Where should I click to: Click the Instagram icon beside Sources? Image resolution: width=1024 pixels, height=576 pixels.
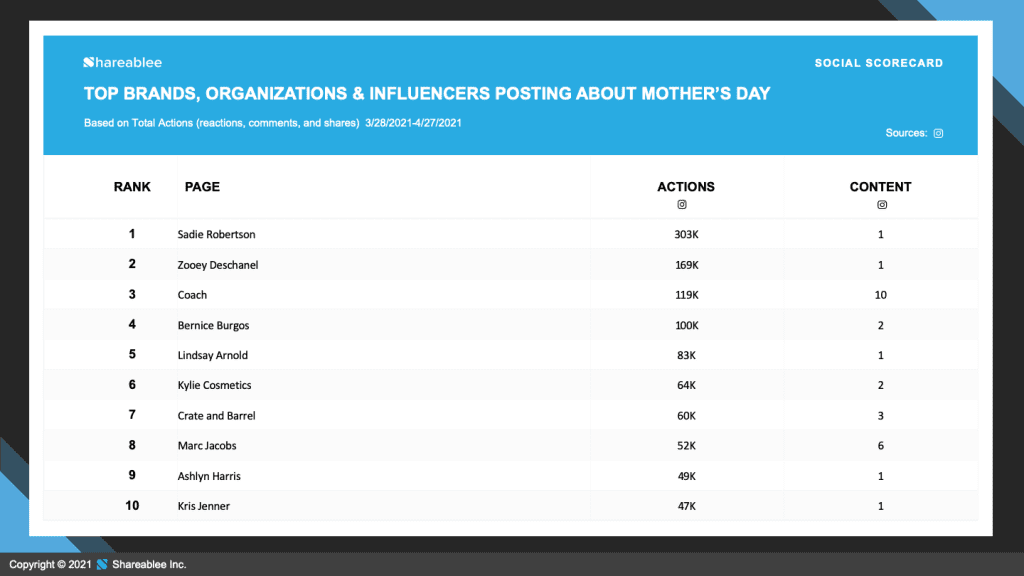938,133
